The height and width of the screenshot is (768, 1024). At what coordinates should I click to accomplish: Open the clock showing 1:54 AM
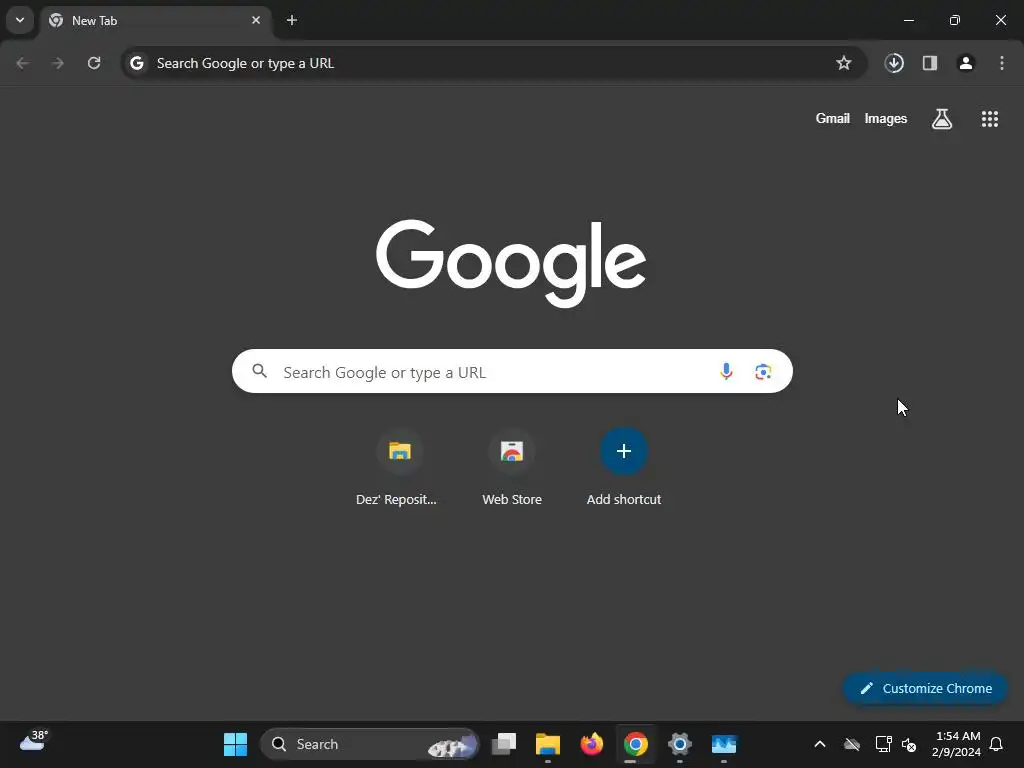tap(957, 744)
